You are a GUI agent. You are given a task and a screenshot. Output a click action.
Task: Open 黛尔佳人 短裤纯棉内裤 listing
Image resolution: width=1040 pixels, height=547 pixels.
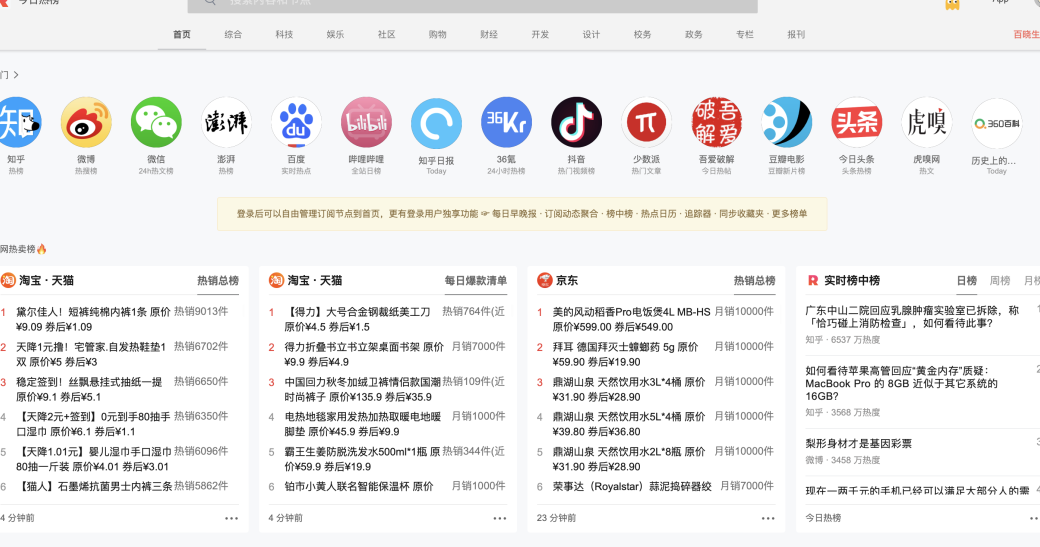94,319
